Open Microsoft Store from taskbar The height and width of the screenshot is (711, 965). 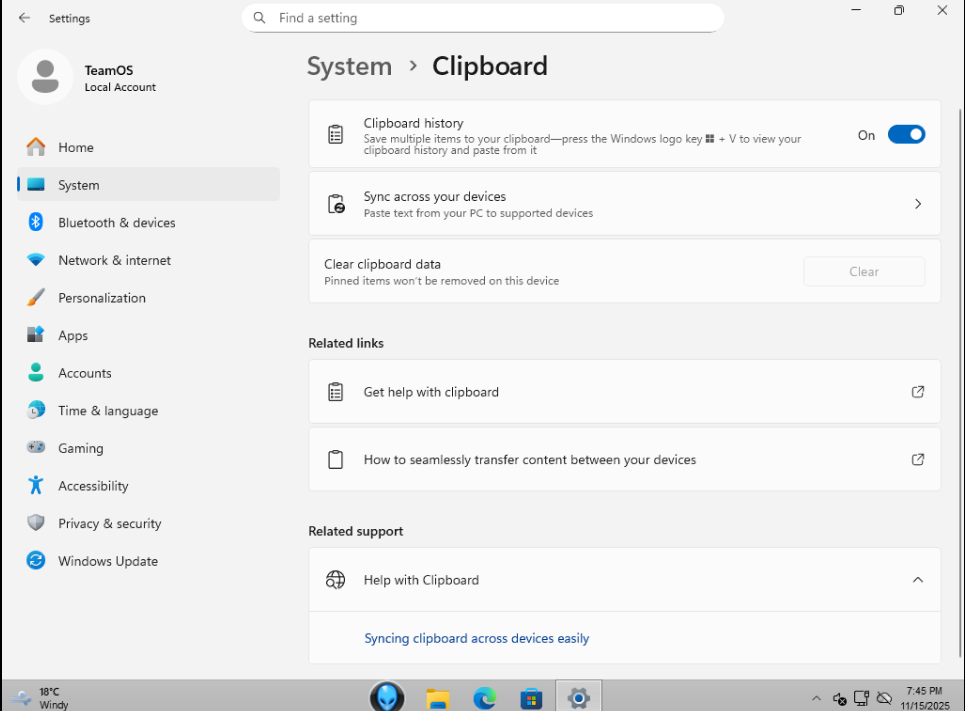tap(531, 699)
